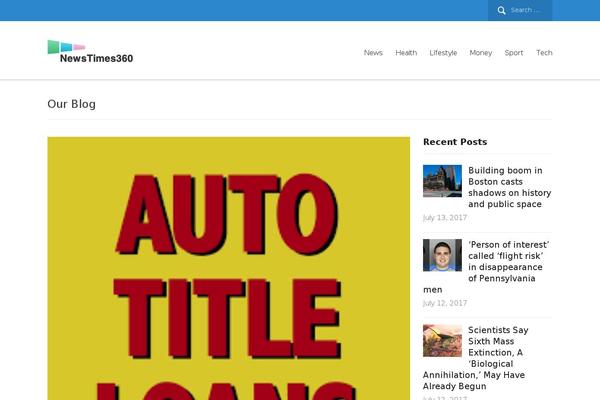Open the Tech menu item
The image size is (600, 400).
(544, 53)
